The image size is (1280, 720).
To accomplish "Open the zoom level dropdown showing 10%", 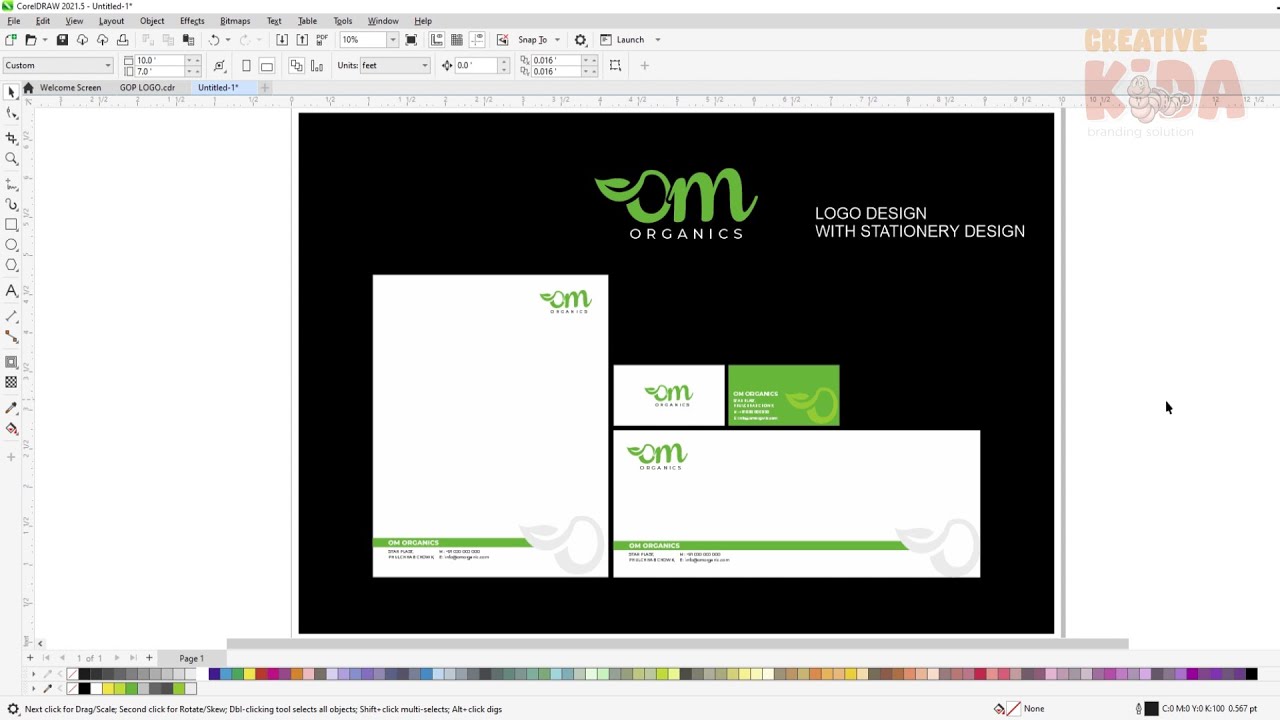I will tap(392, 40).
